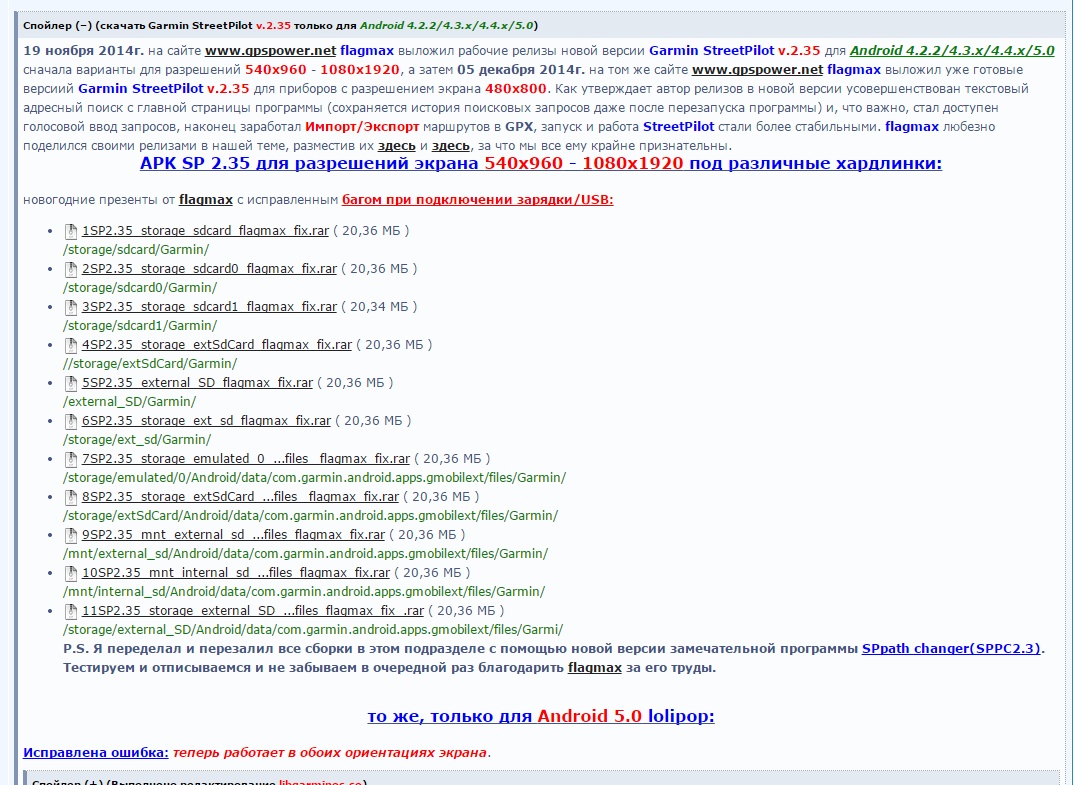
Task: Click path /mnt/internal_sd/Android/data/... Garmin/
Action: click(x=303, y=592)
